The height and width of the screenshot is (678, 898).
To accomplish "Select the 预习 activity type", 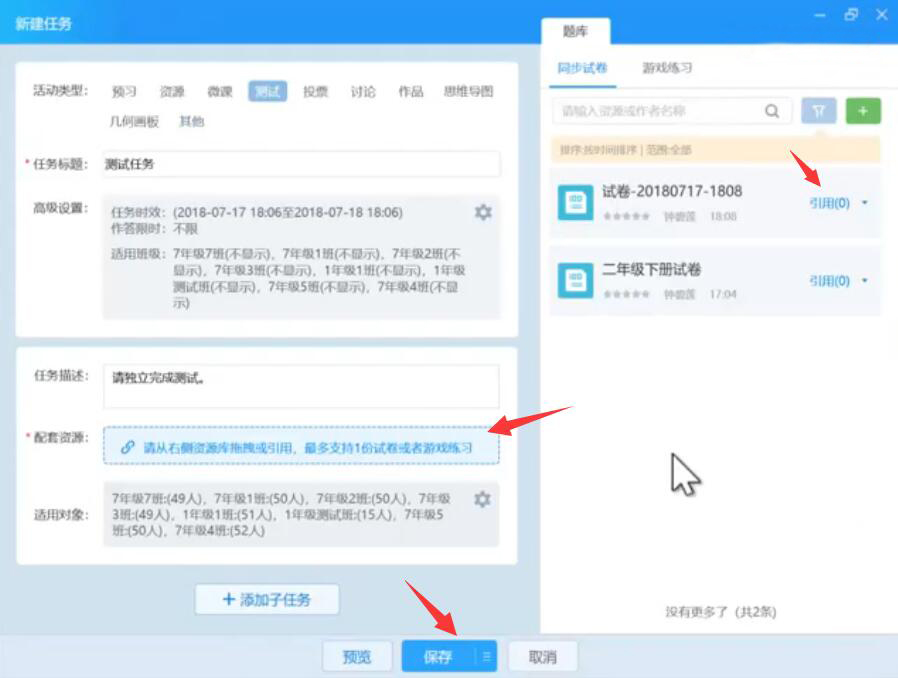I will 124,92.
